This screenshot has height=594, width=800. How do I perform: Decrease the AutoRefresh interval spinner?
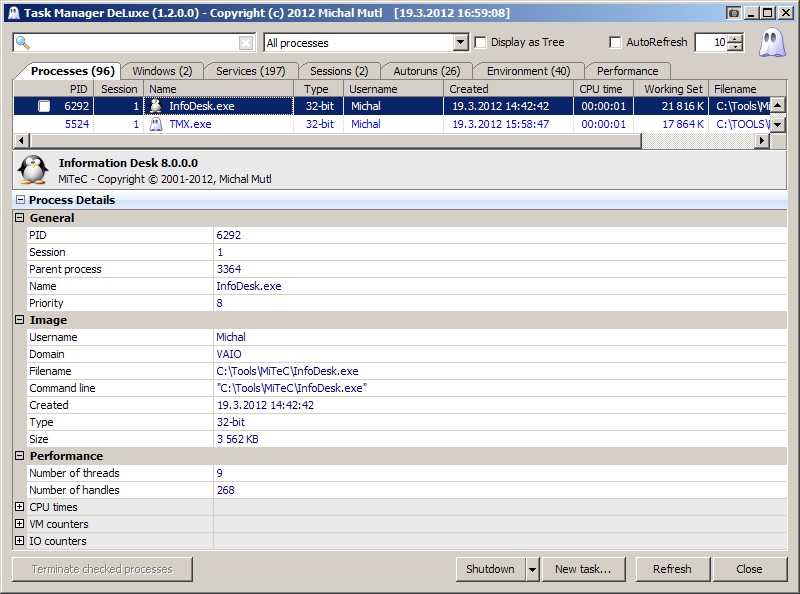click(735, 47)
